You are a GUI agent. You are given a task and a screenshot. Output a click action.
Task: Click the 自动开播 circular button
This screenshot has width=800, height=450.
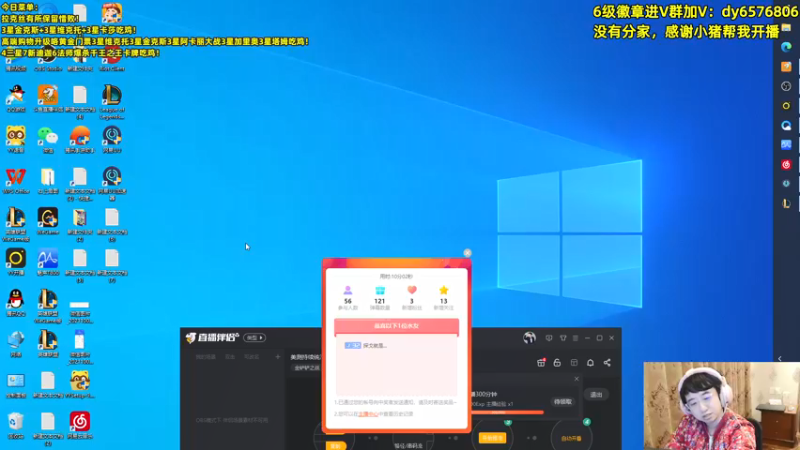tap(571, 438)
